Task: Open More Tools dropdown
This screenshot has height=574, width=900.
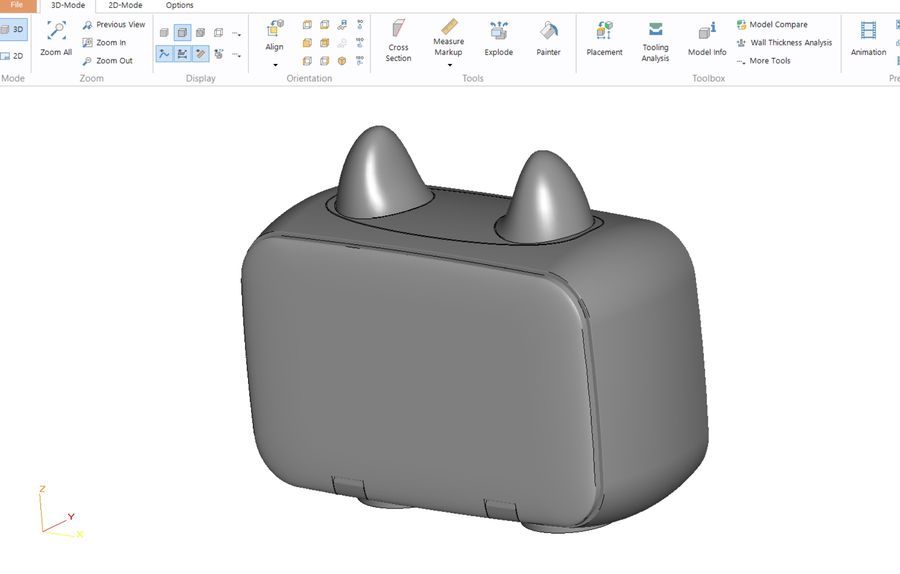Action: pyautogui.click(x=763, y=60)
